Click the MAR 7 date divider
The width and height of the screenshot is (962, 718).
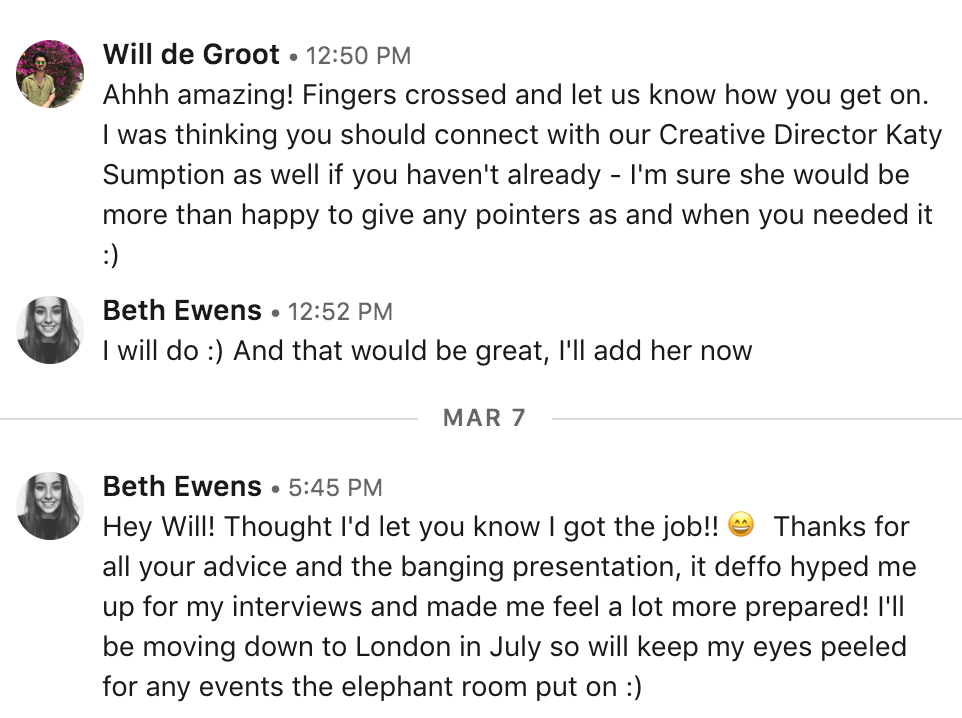(x=484, y=417)
